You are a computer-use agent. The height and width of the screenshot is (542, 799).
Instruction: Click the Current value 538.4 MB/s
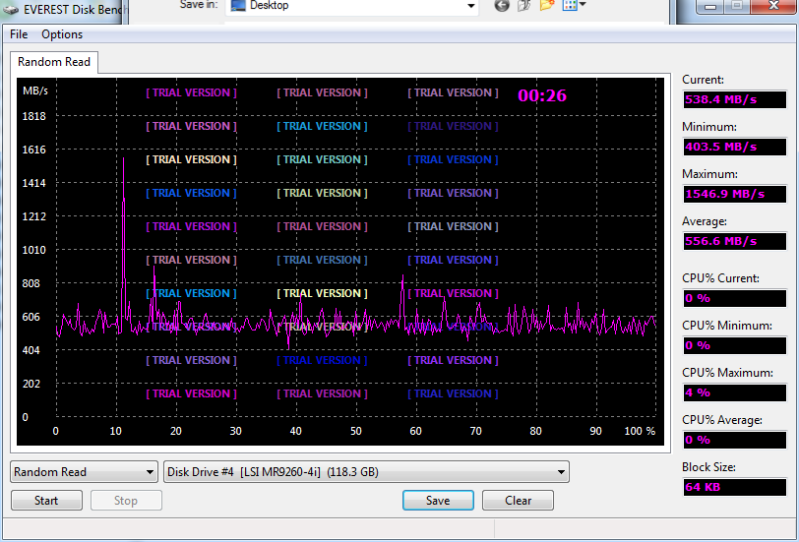pos(735,99)
